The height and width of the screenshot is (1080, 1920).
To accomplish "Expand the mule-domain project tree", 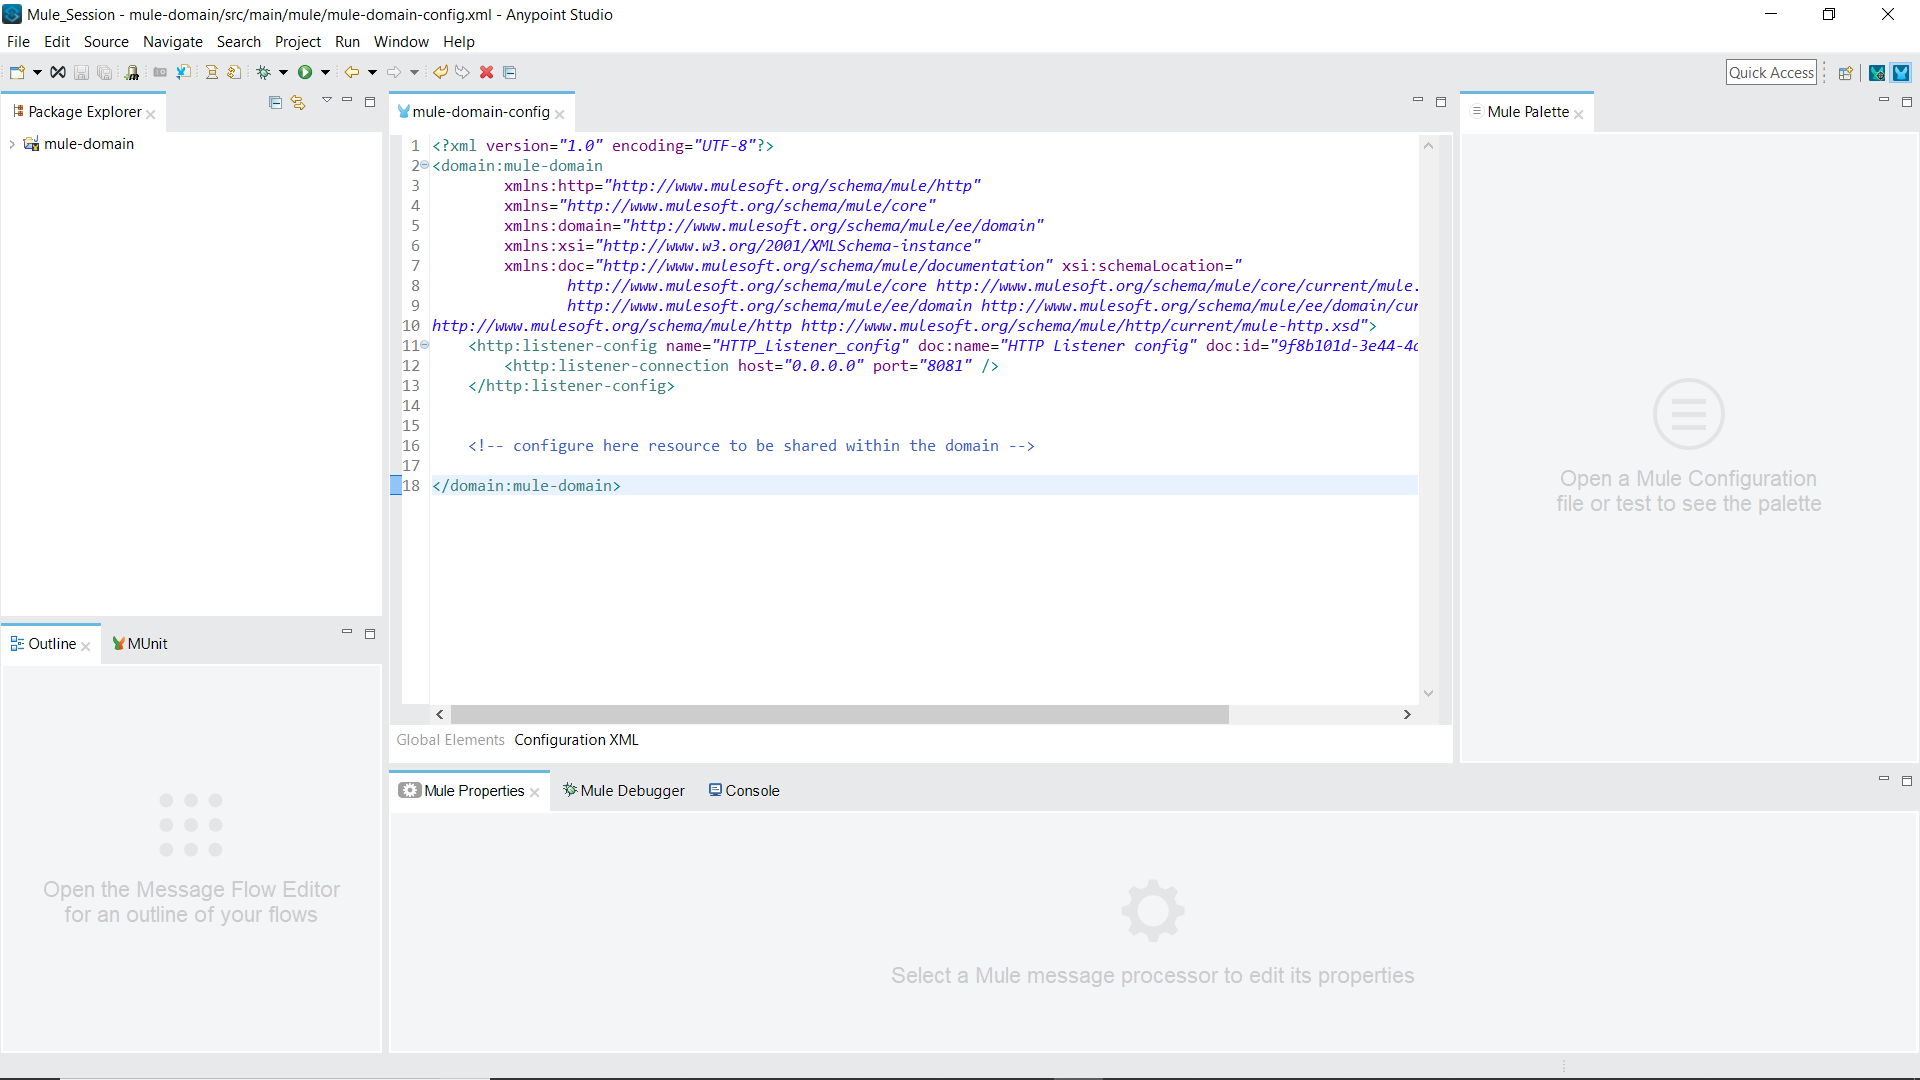I will click(12, 144).
